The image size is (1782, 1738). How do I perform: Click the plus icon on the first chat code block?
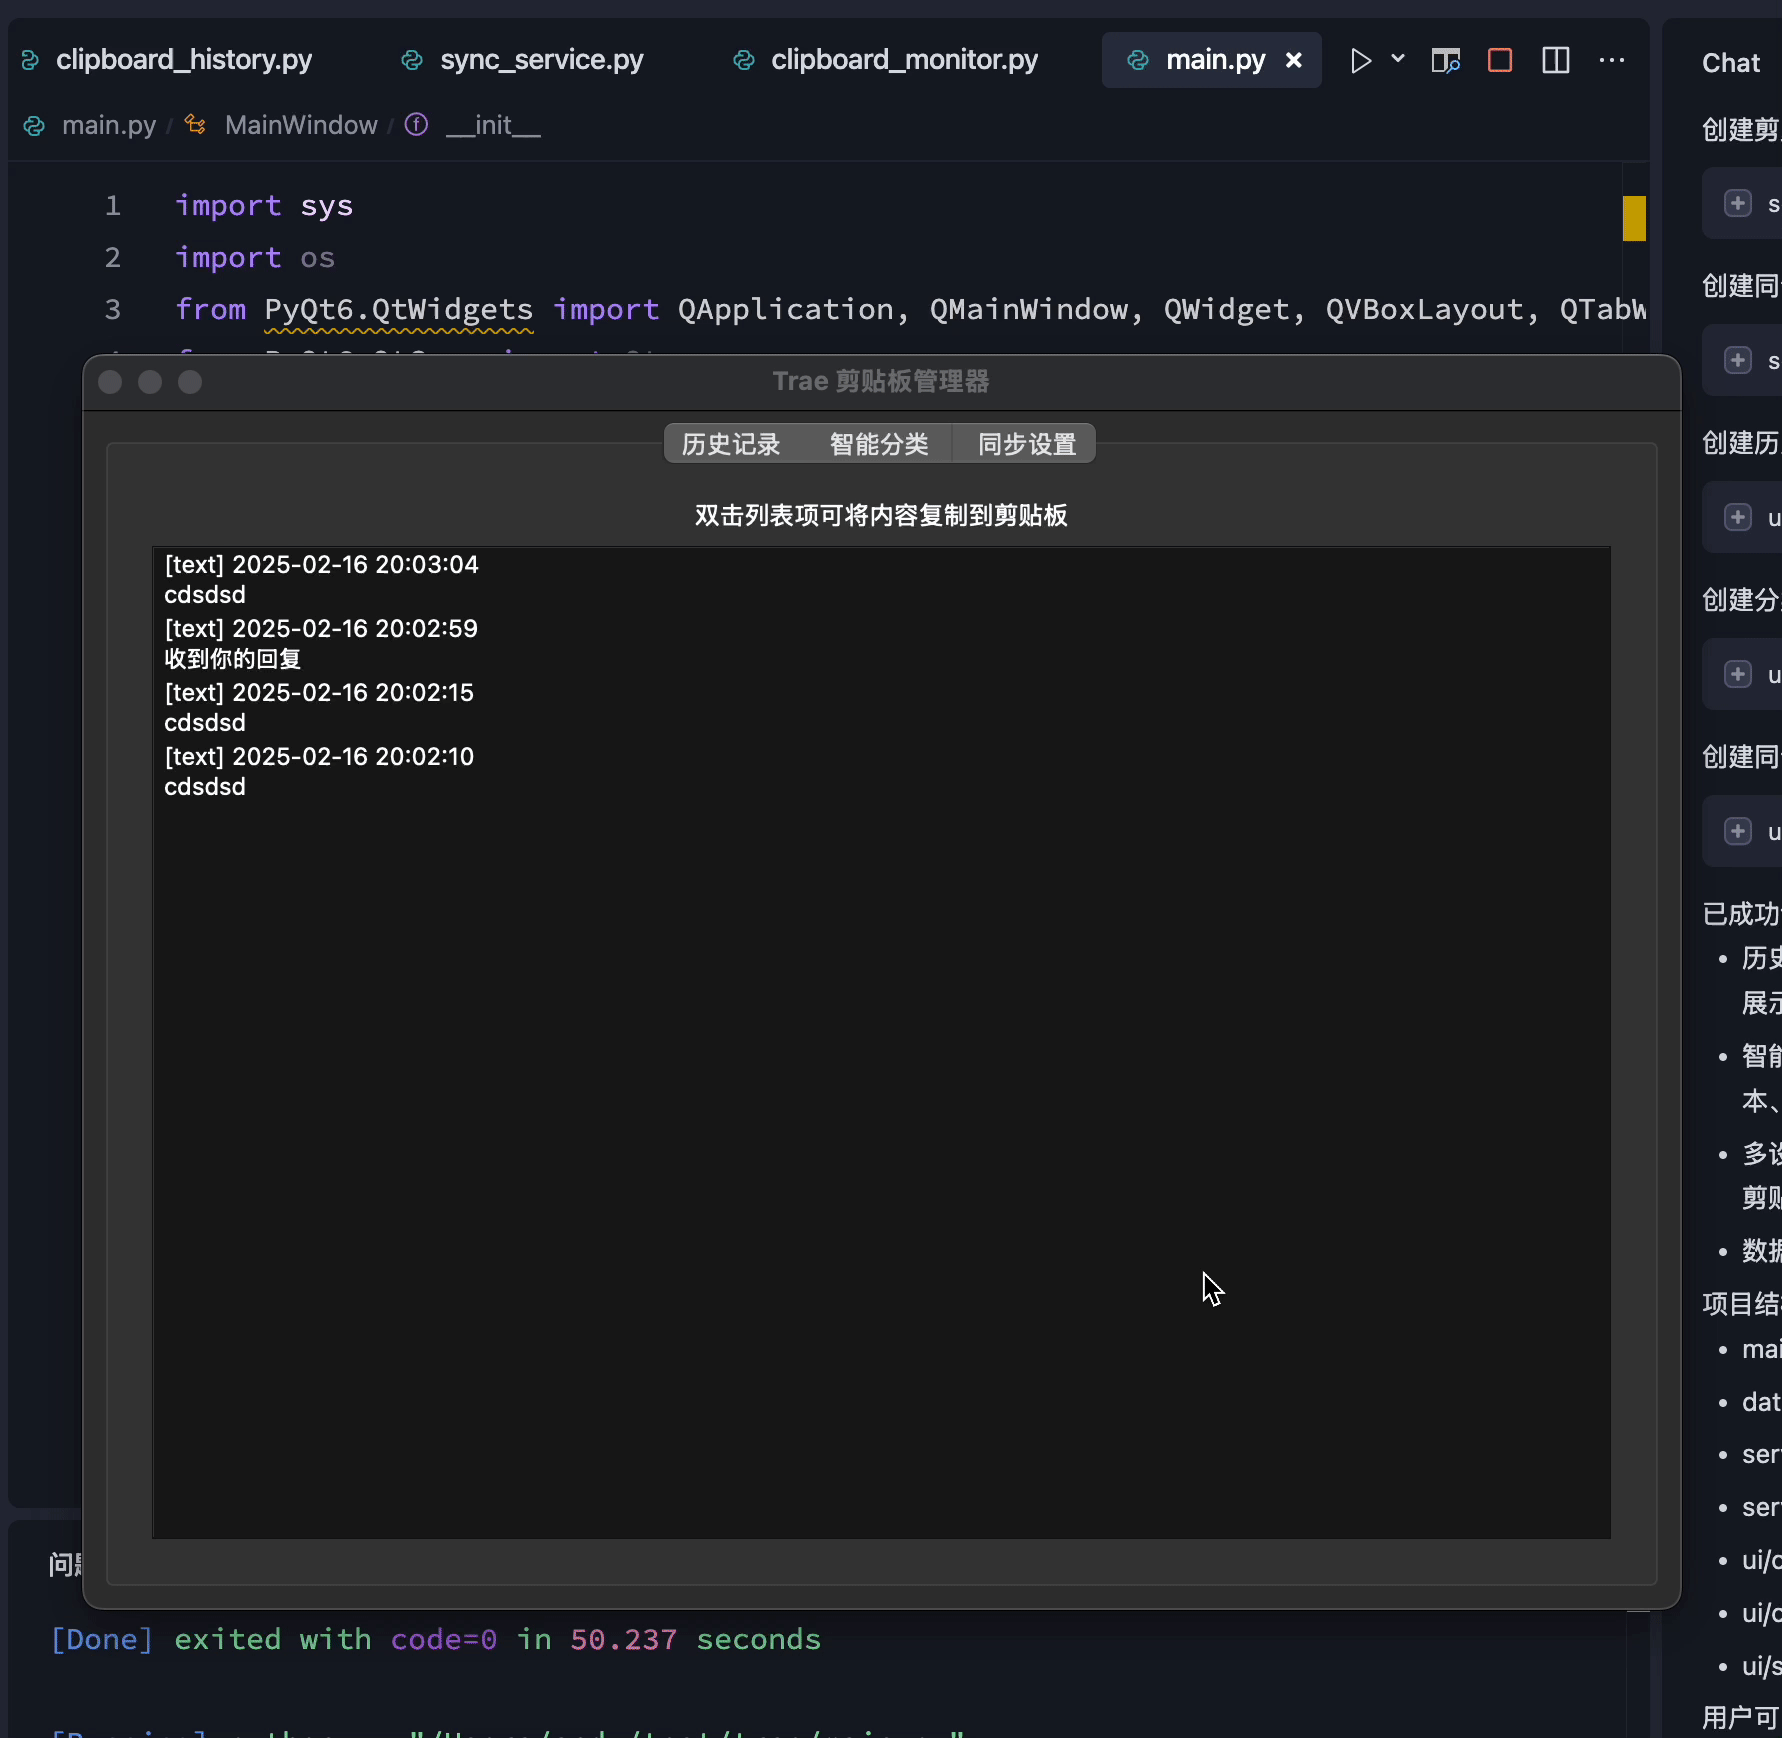point(1738,203)
